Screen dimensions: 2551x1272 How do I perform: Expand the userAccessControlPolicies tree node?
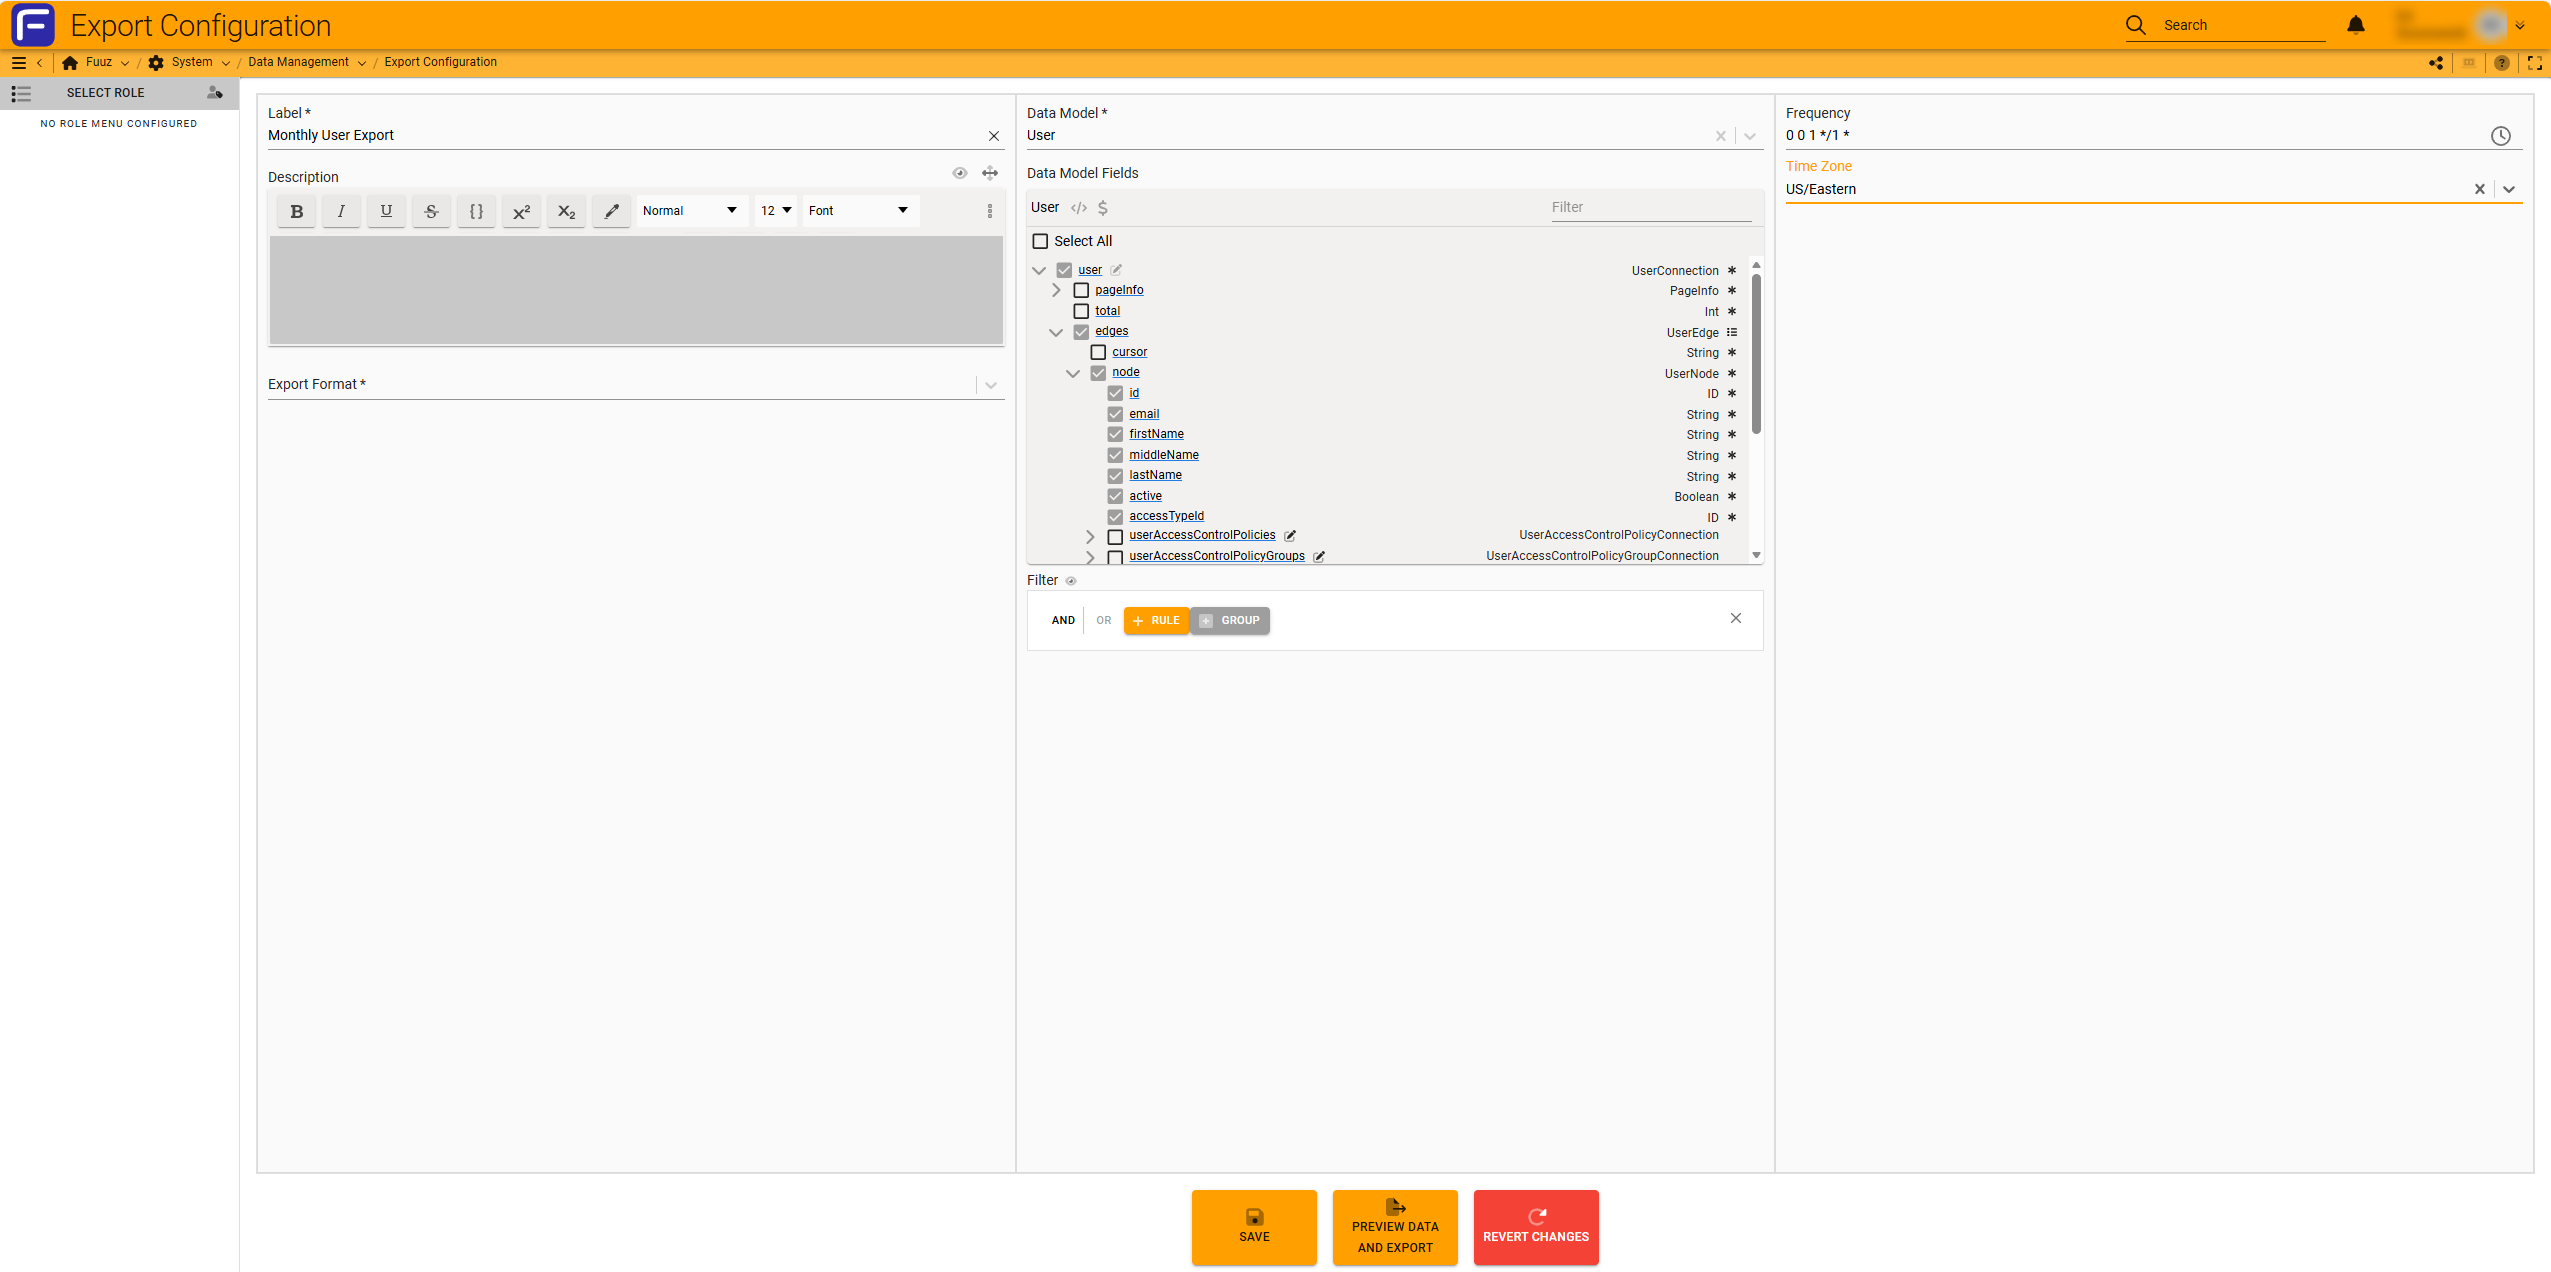pyautogui.click(x=1090, y=536)
